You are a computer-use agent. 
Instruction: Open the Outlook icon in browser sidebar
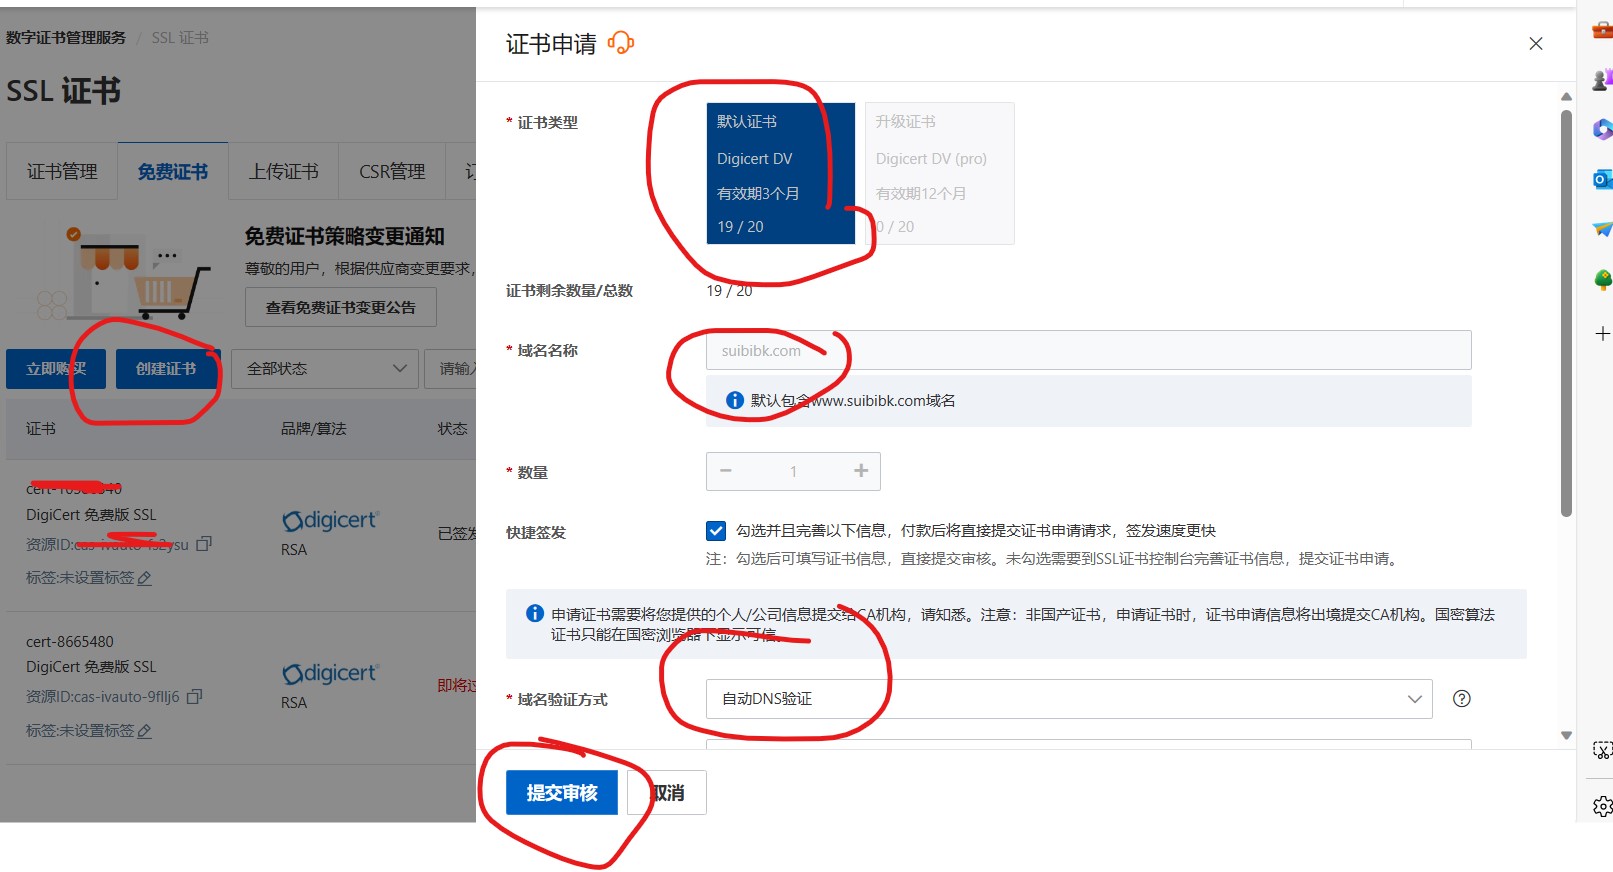[1602, 179]
